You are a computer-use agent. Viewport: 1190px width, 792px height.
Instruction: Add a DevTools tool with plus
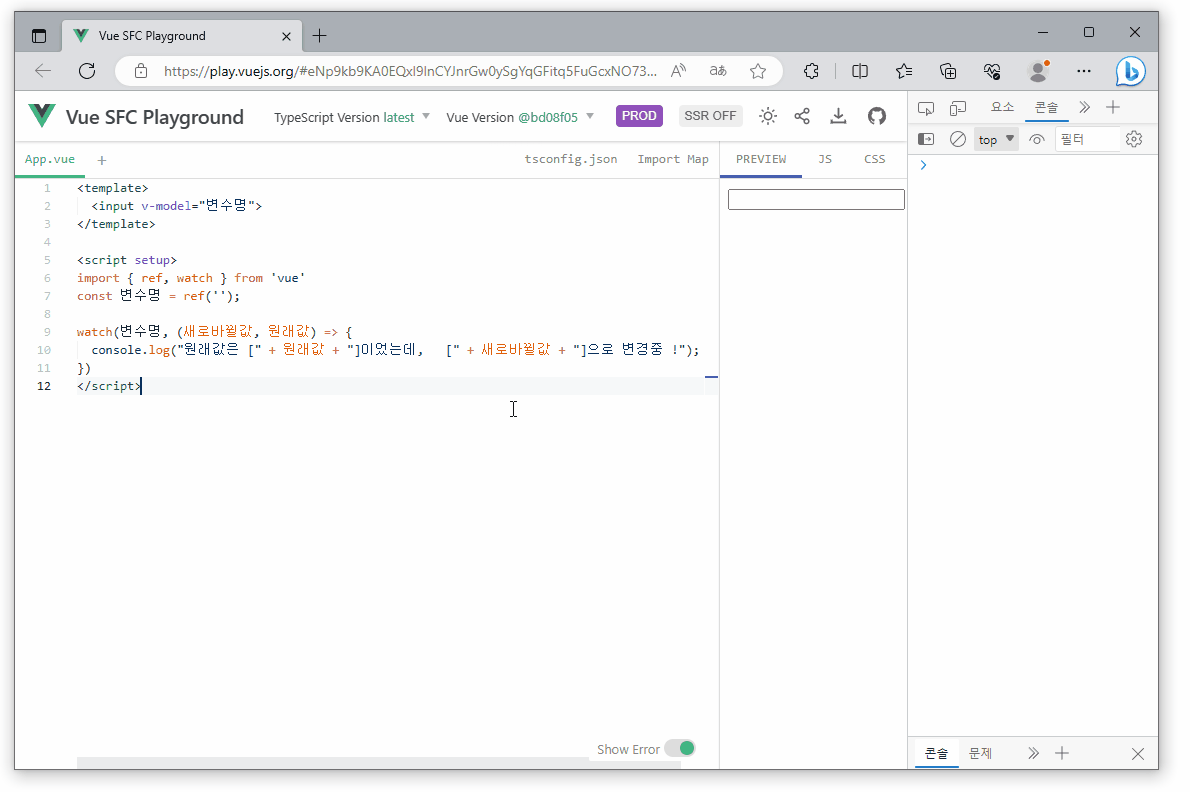click(x=1113, y=108)
